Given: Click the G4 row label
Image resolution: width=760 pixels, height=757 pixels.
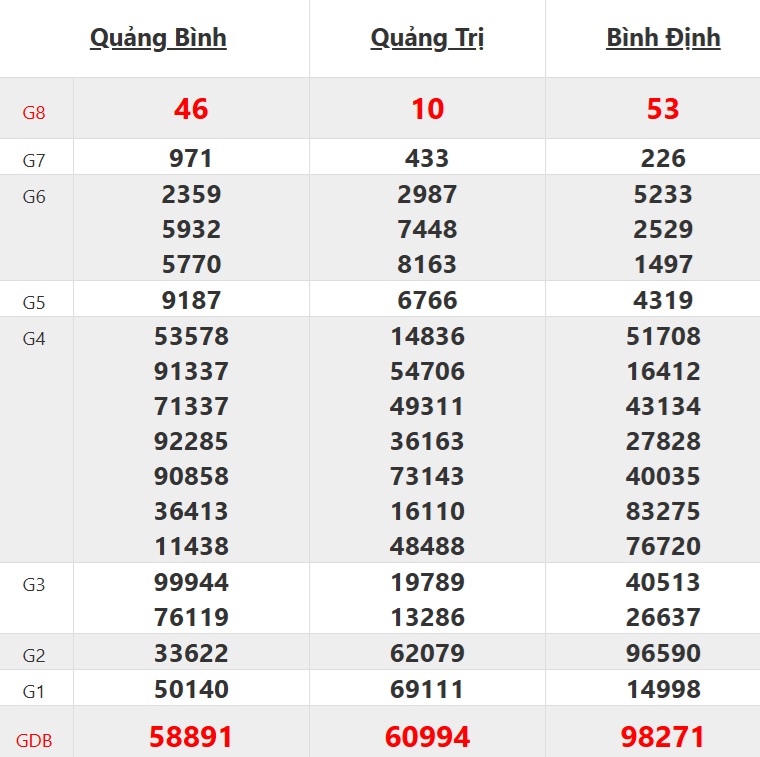Looking at the screenshot, I should click(34, 338).
